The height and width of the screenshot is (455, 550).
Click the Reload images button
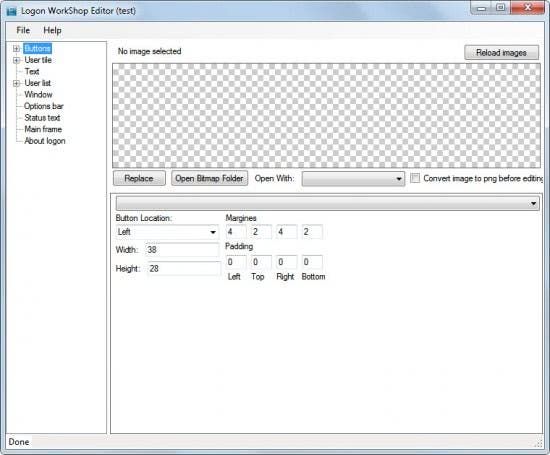click(502, 53)
